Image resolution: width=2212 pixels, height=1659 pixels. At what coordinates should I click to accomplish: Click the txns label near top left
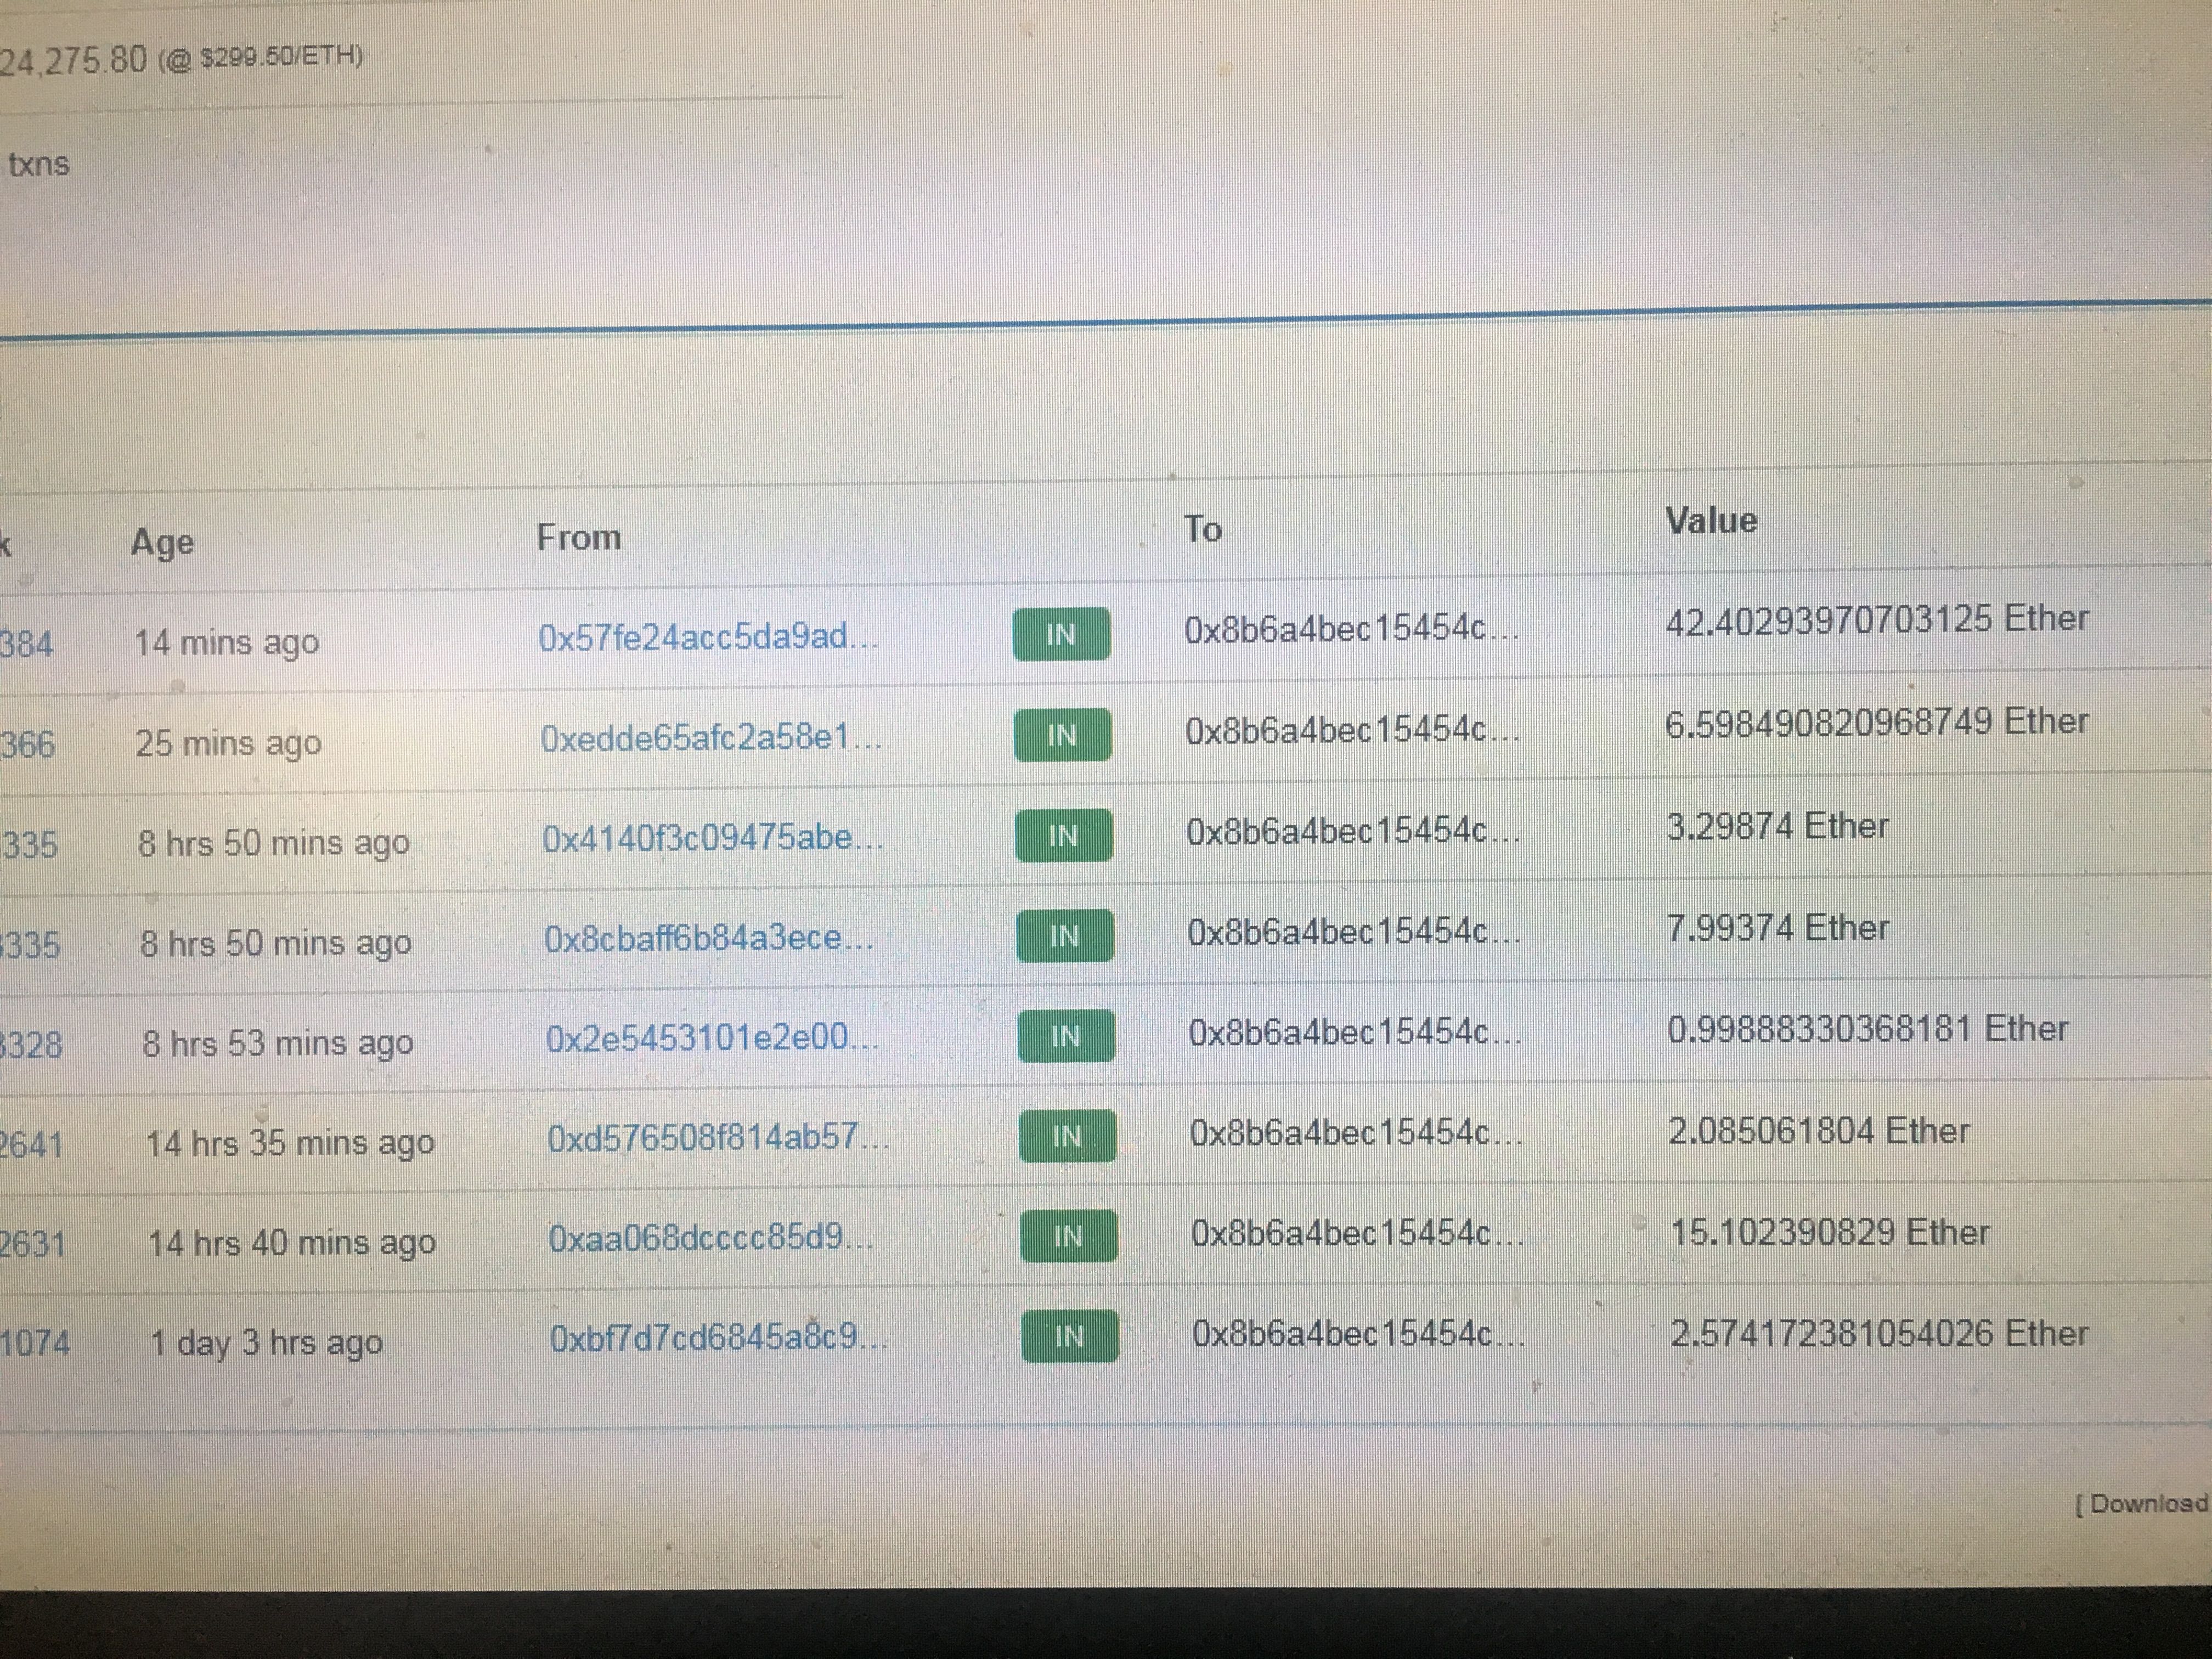[39, 164]
